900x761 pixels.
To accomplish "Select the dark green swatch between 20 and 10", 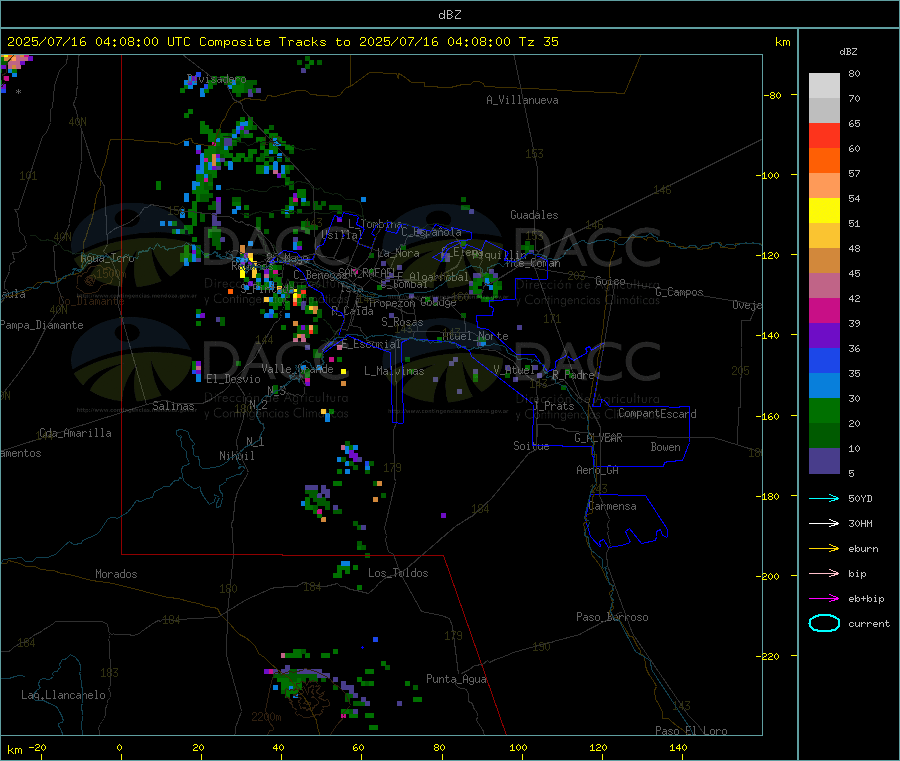I will [824, 435].
